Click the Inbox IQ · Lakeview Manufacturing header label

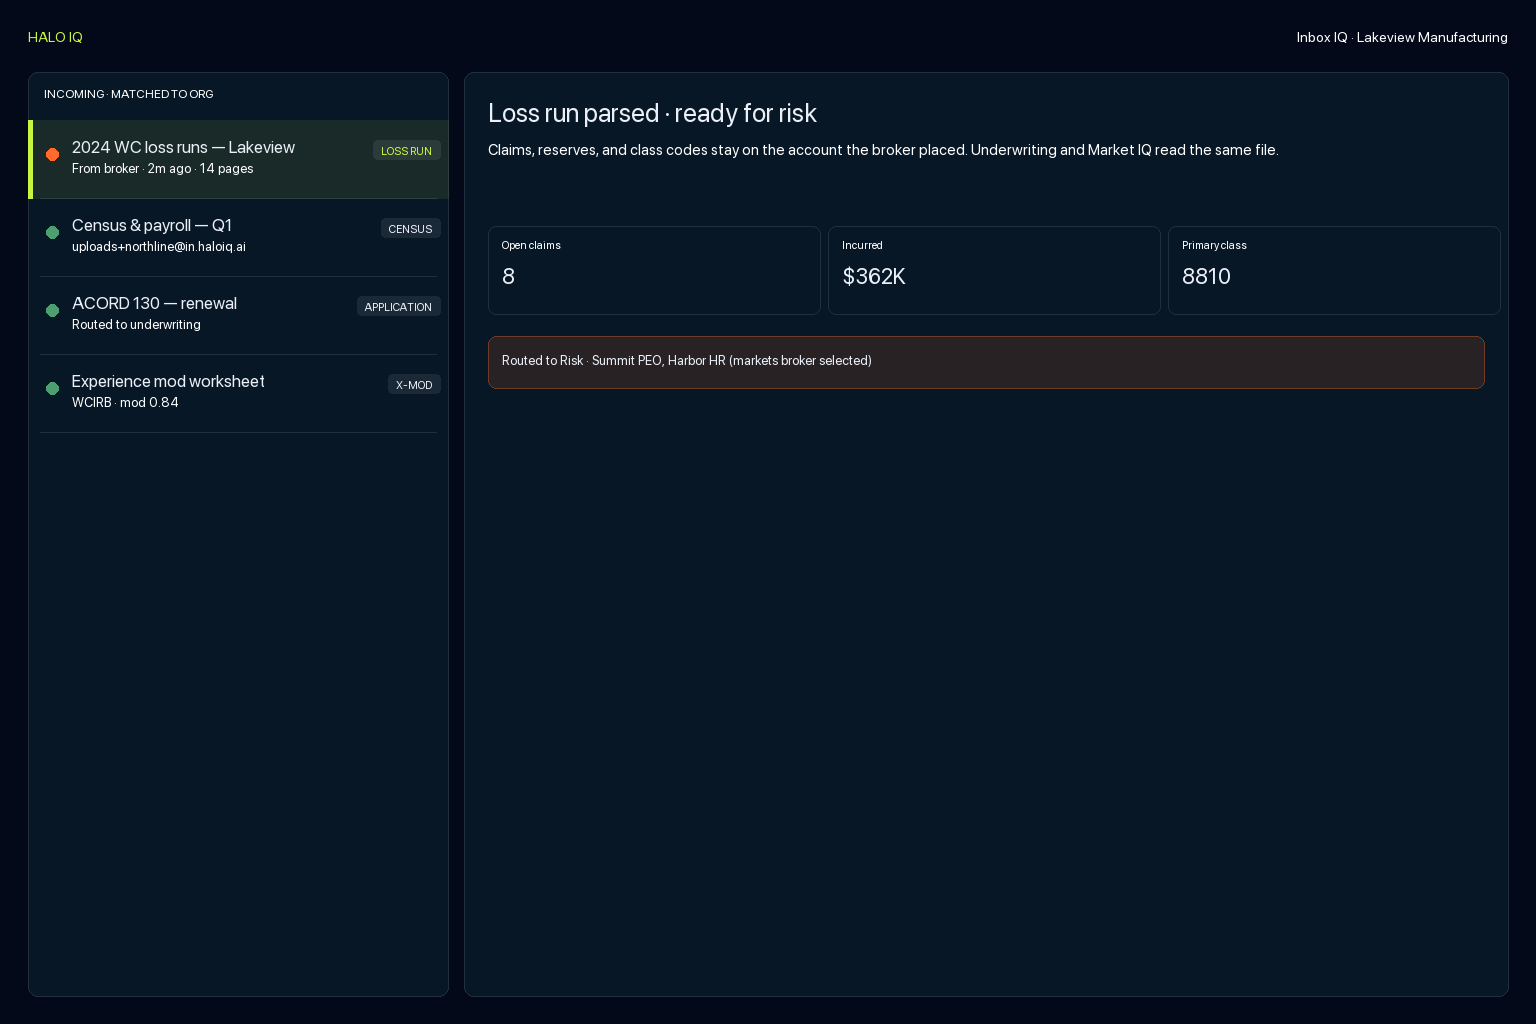click(x=1402, y=37)
